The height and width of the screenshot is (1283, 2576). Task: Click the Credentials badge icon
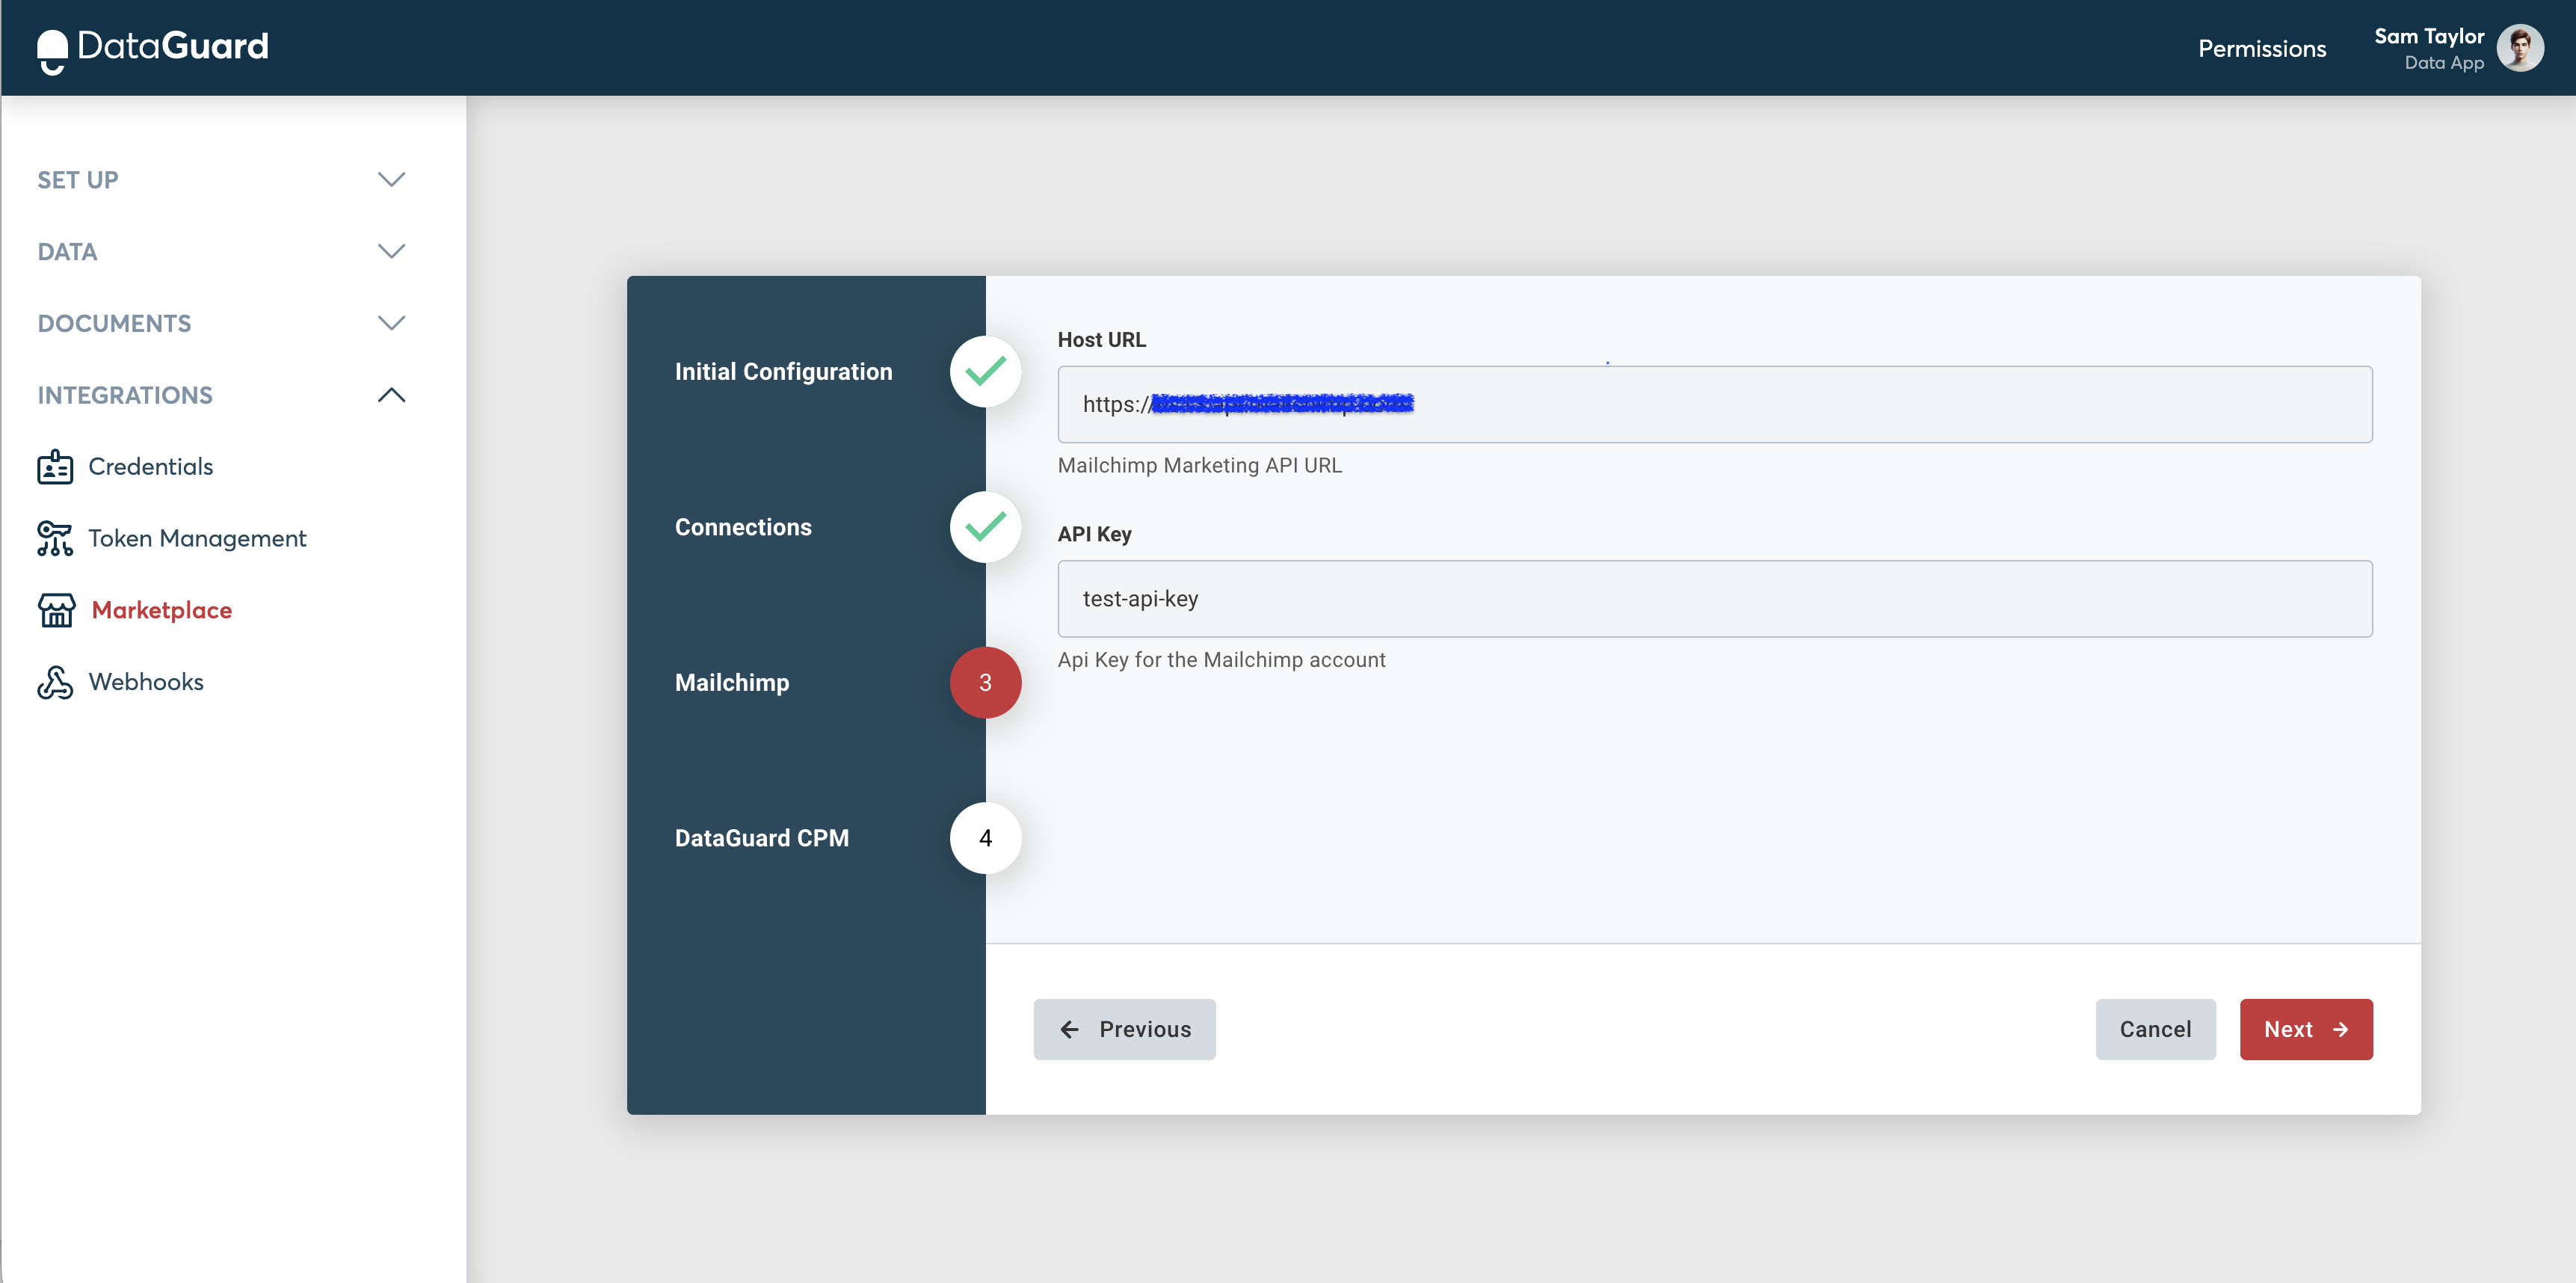55,467
